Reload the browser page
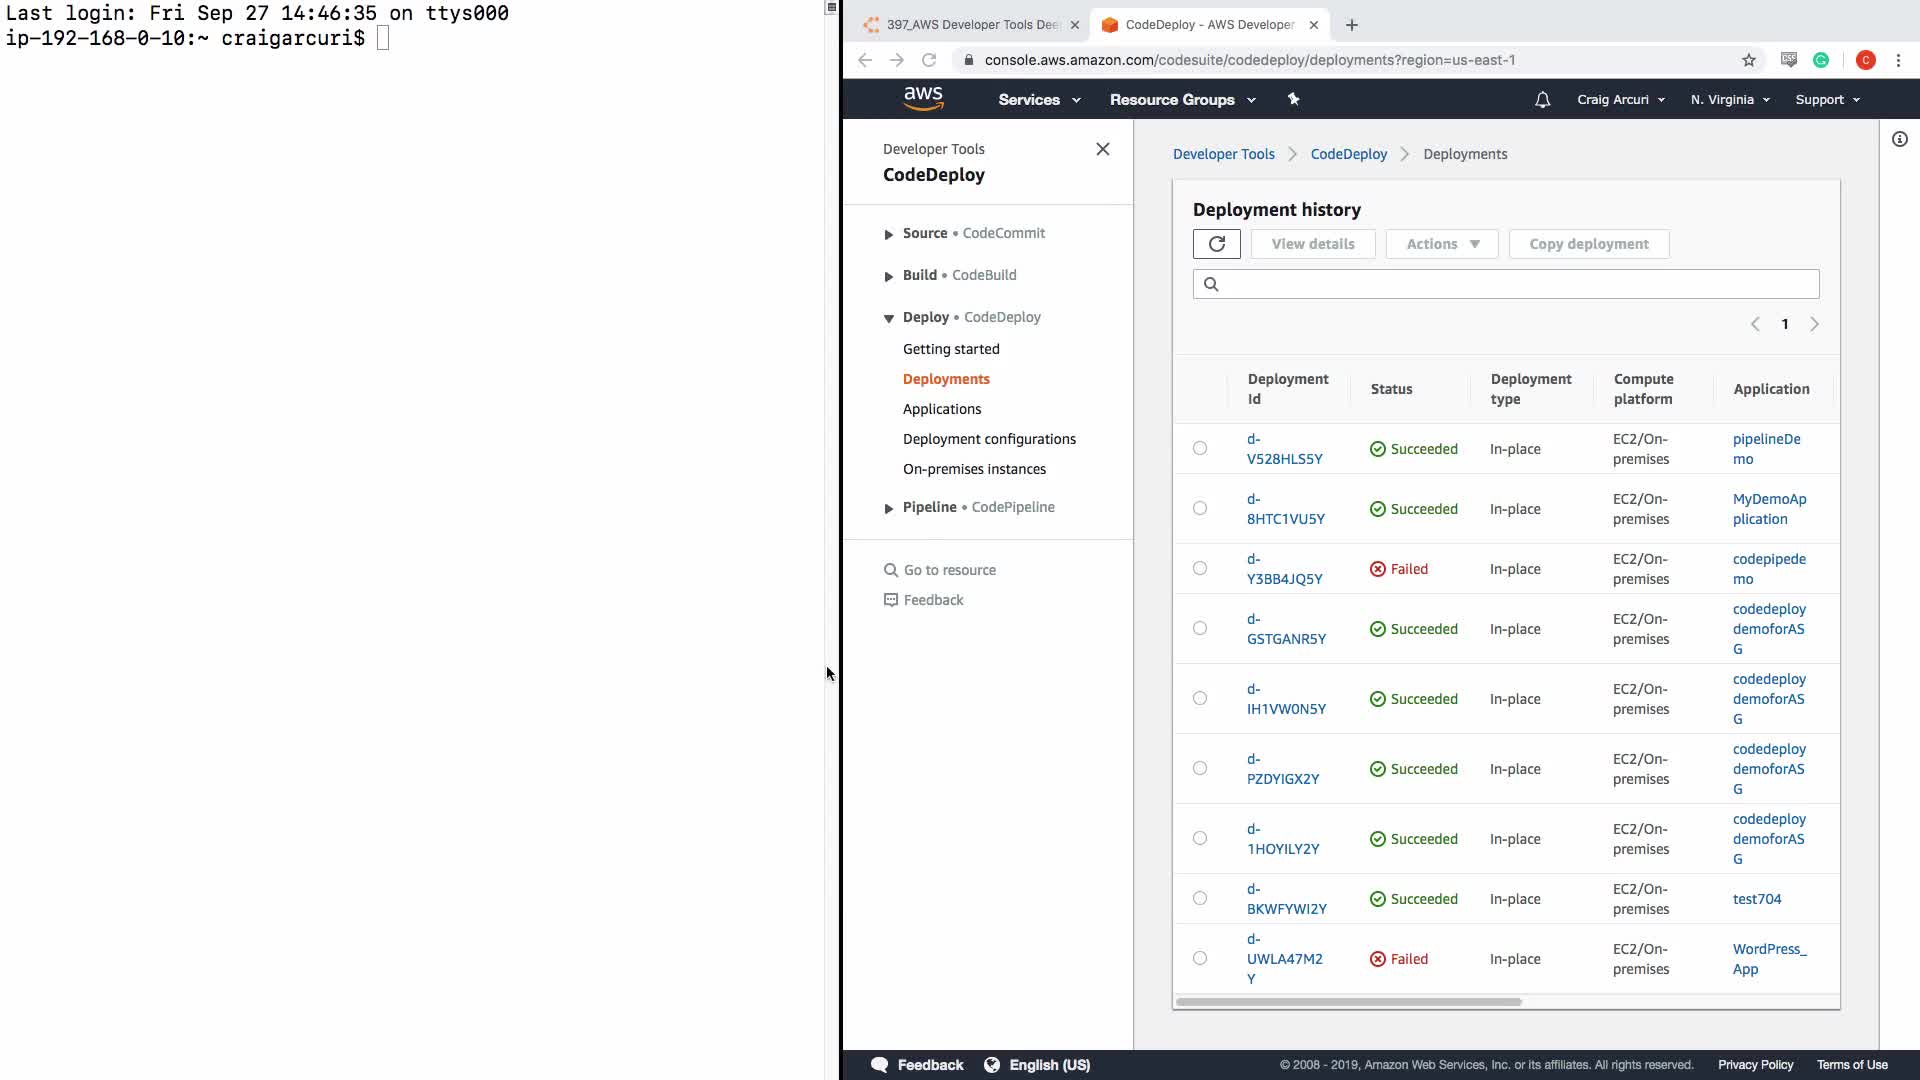Screen dimensions: 1920x1080 [x=929, y=60]
